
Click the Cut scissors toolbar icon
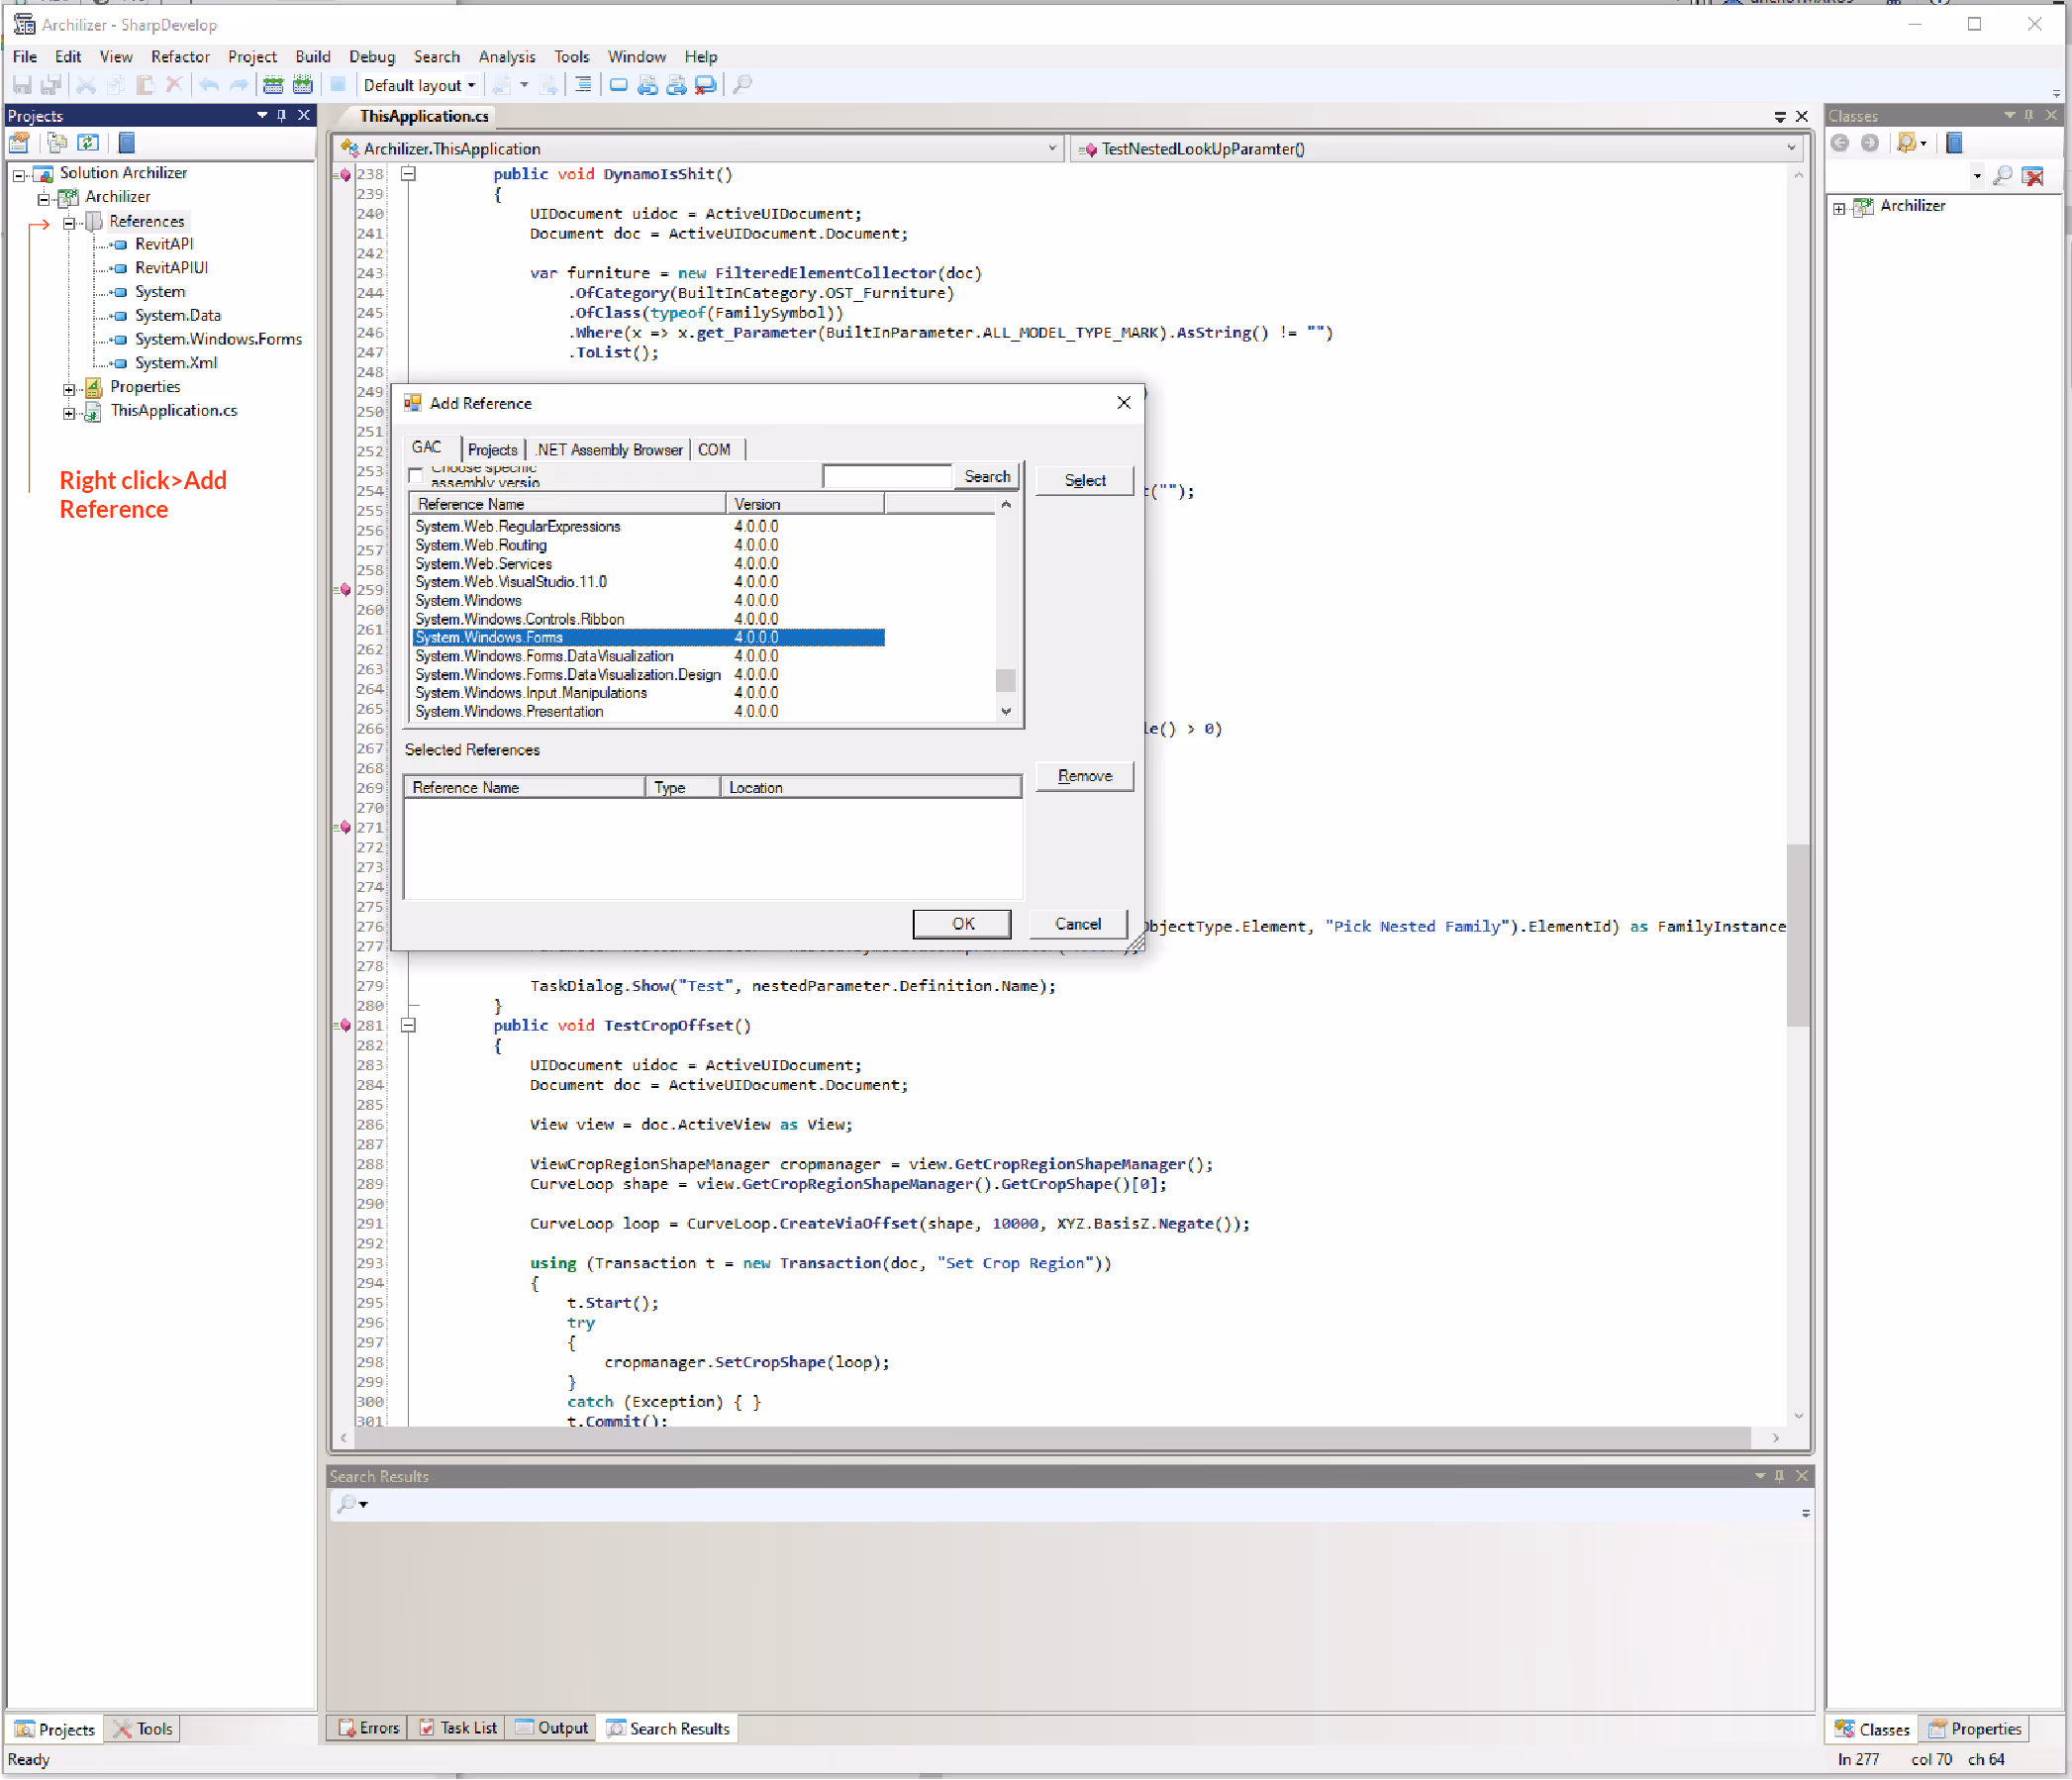pos(86,85)
